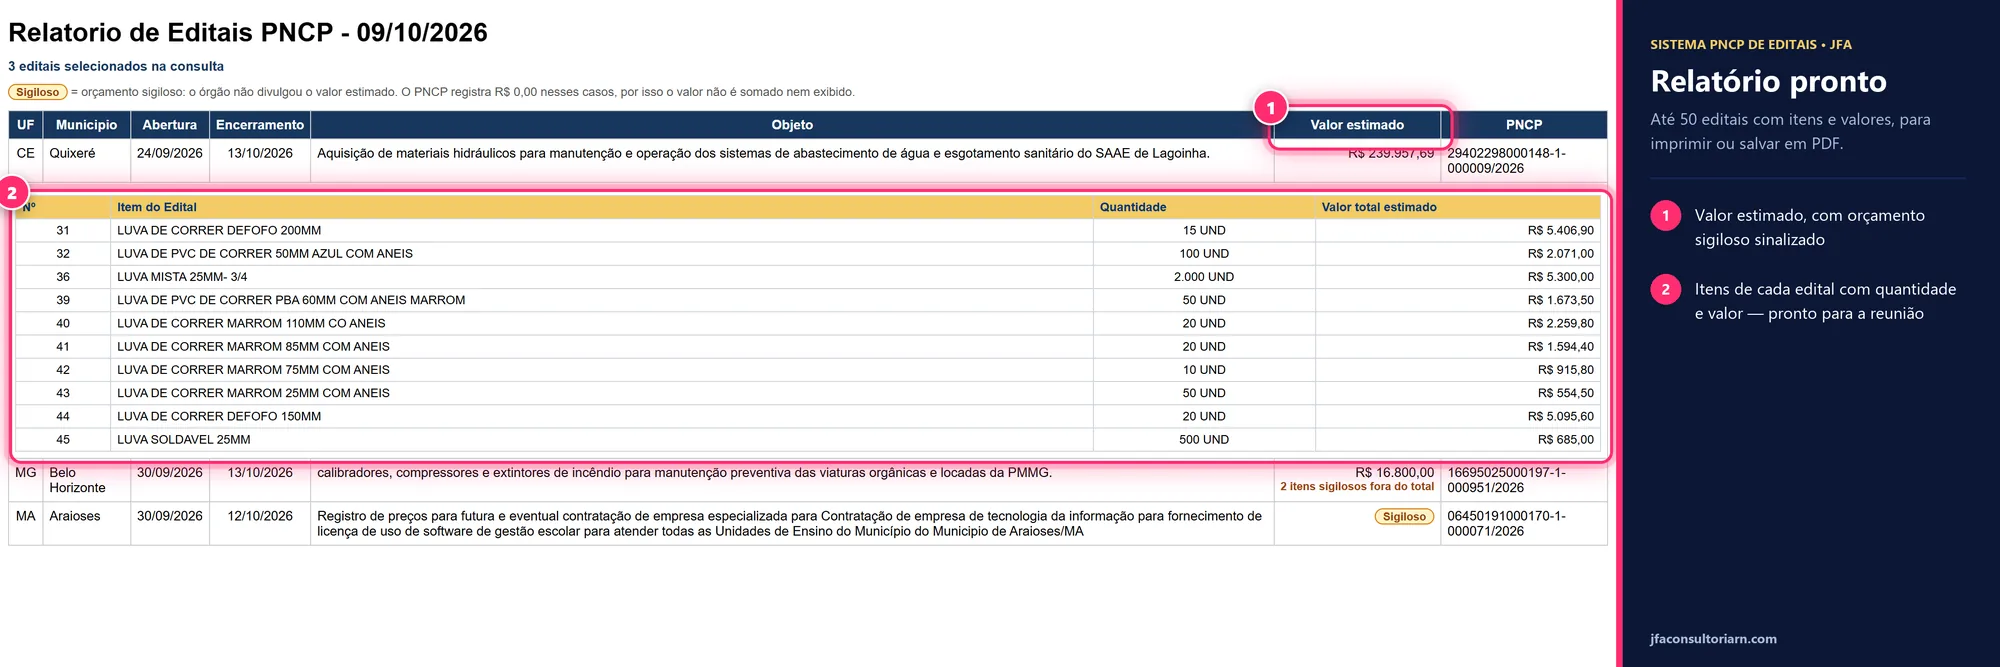2000x667 pixels.
Task: Click item 'LUVA SOLDAVEL 25MM'
Action: tap(184, 440)
